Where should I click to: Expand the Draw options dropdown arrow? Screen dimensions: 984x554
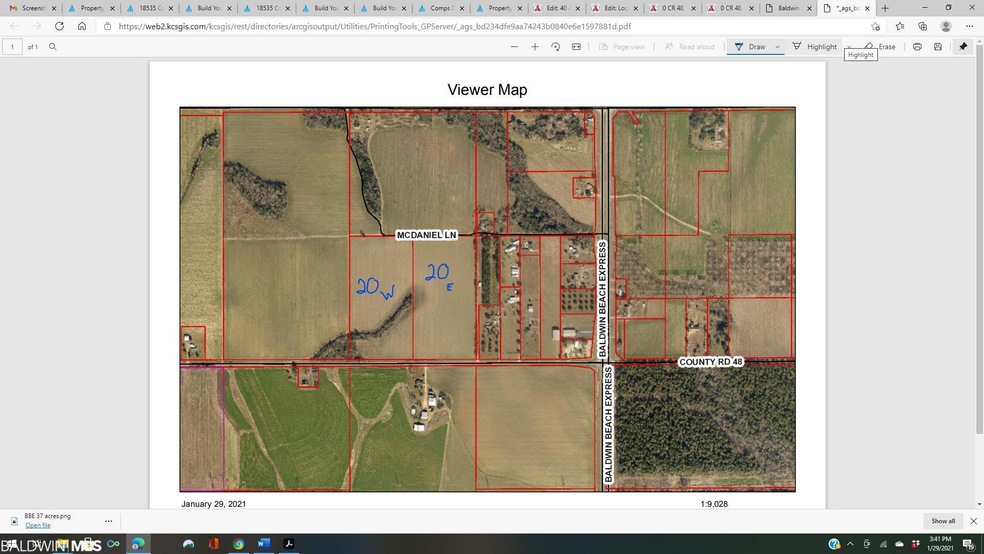777,46
